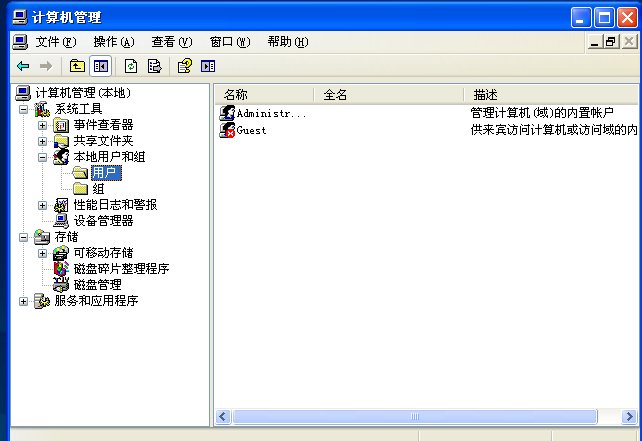Click the Back arrow toolbar icon
The image size is (642, 441).
[x=23, y=66]
